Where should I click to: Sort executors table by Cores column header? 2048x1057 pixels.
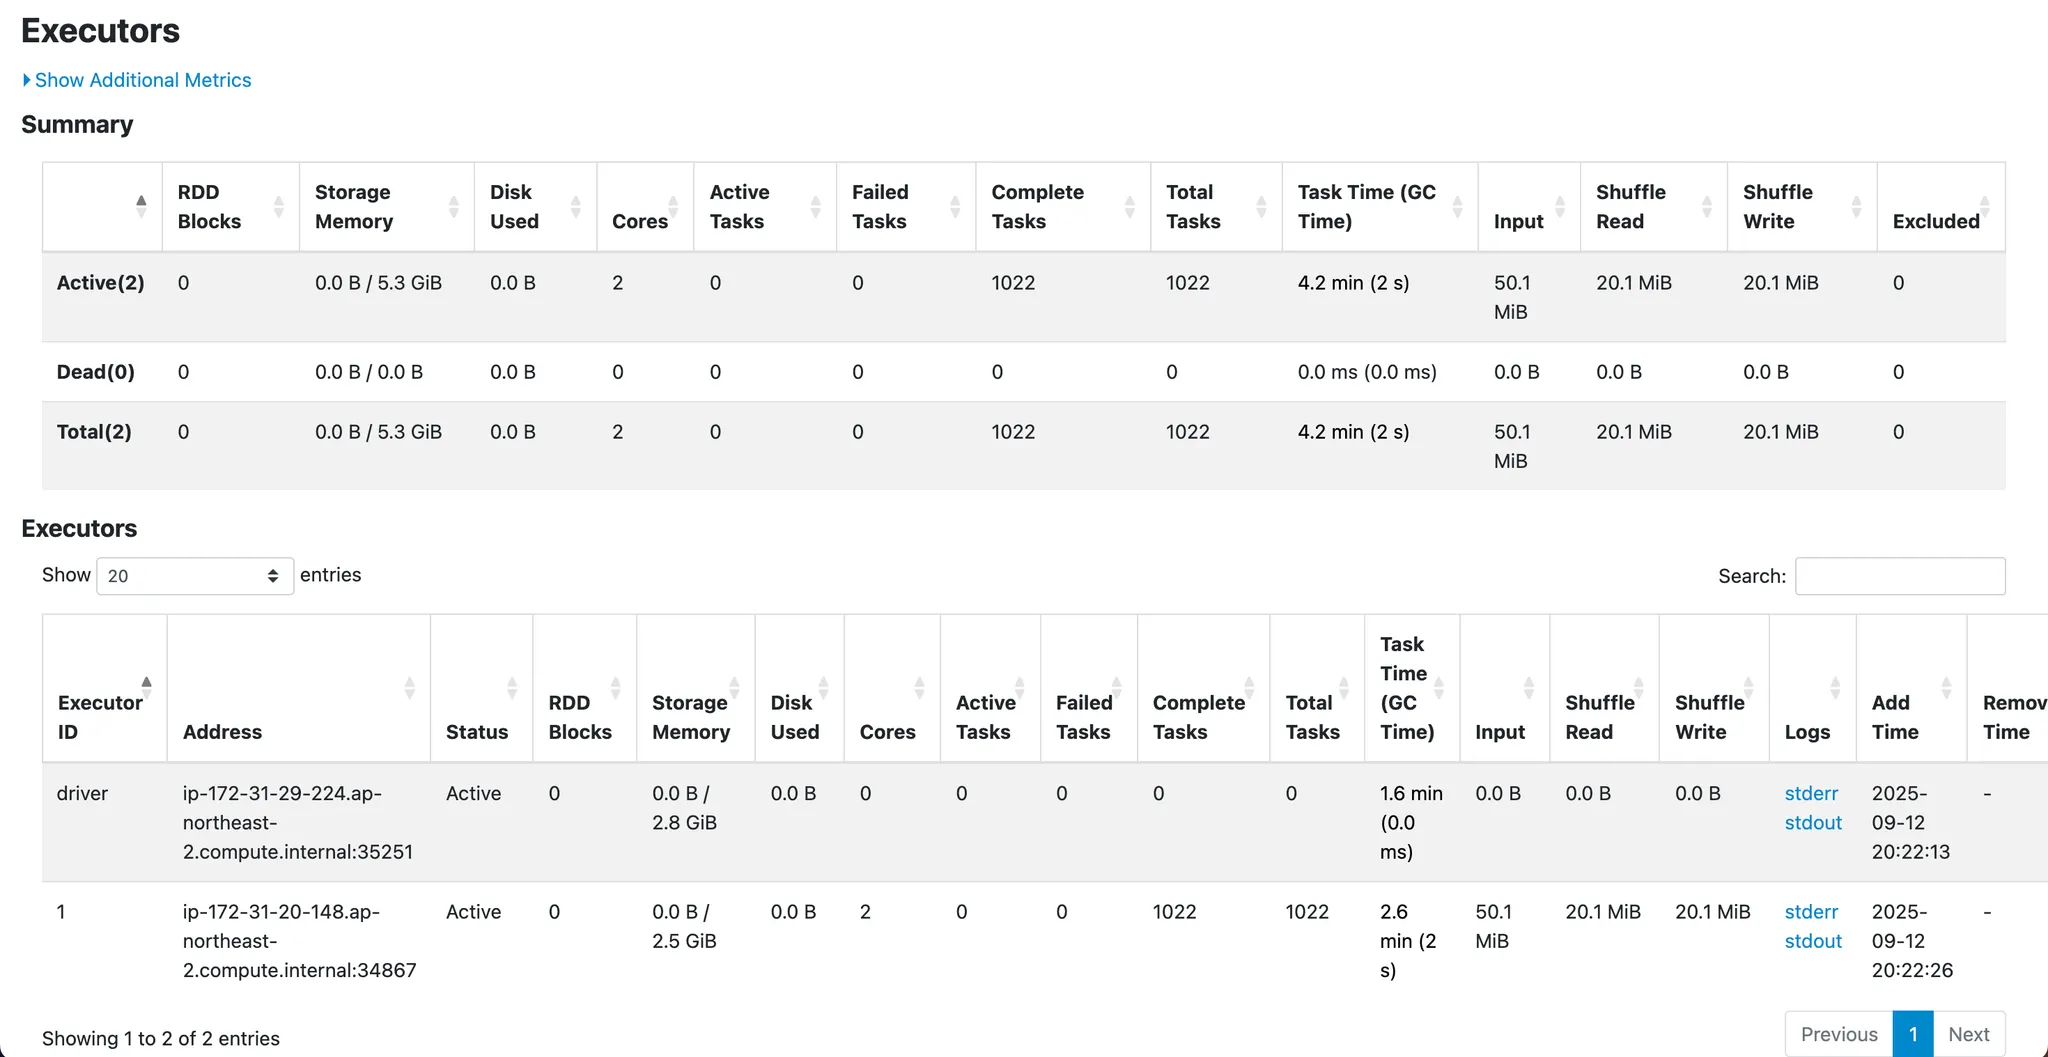[x=887, y=731]
